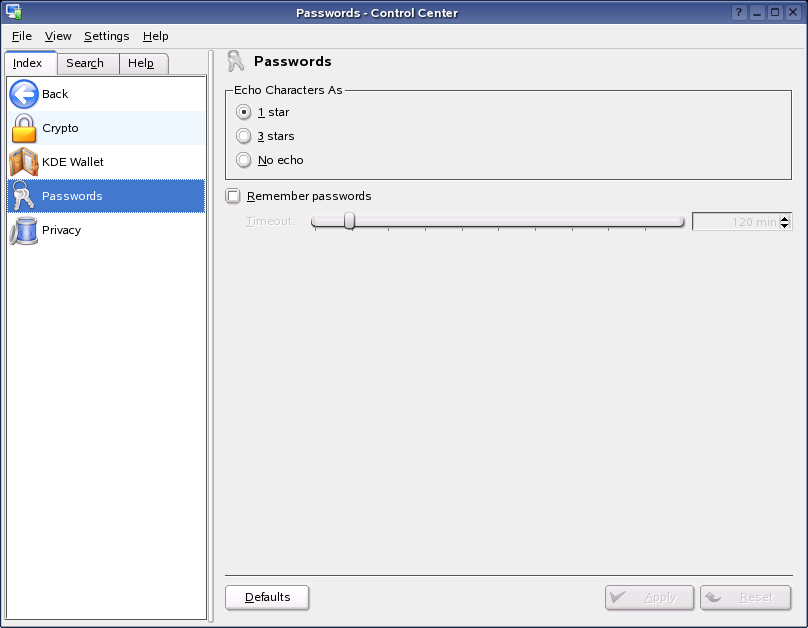
Task: Click the title bar help question mark
Action: pos(738,12)
